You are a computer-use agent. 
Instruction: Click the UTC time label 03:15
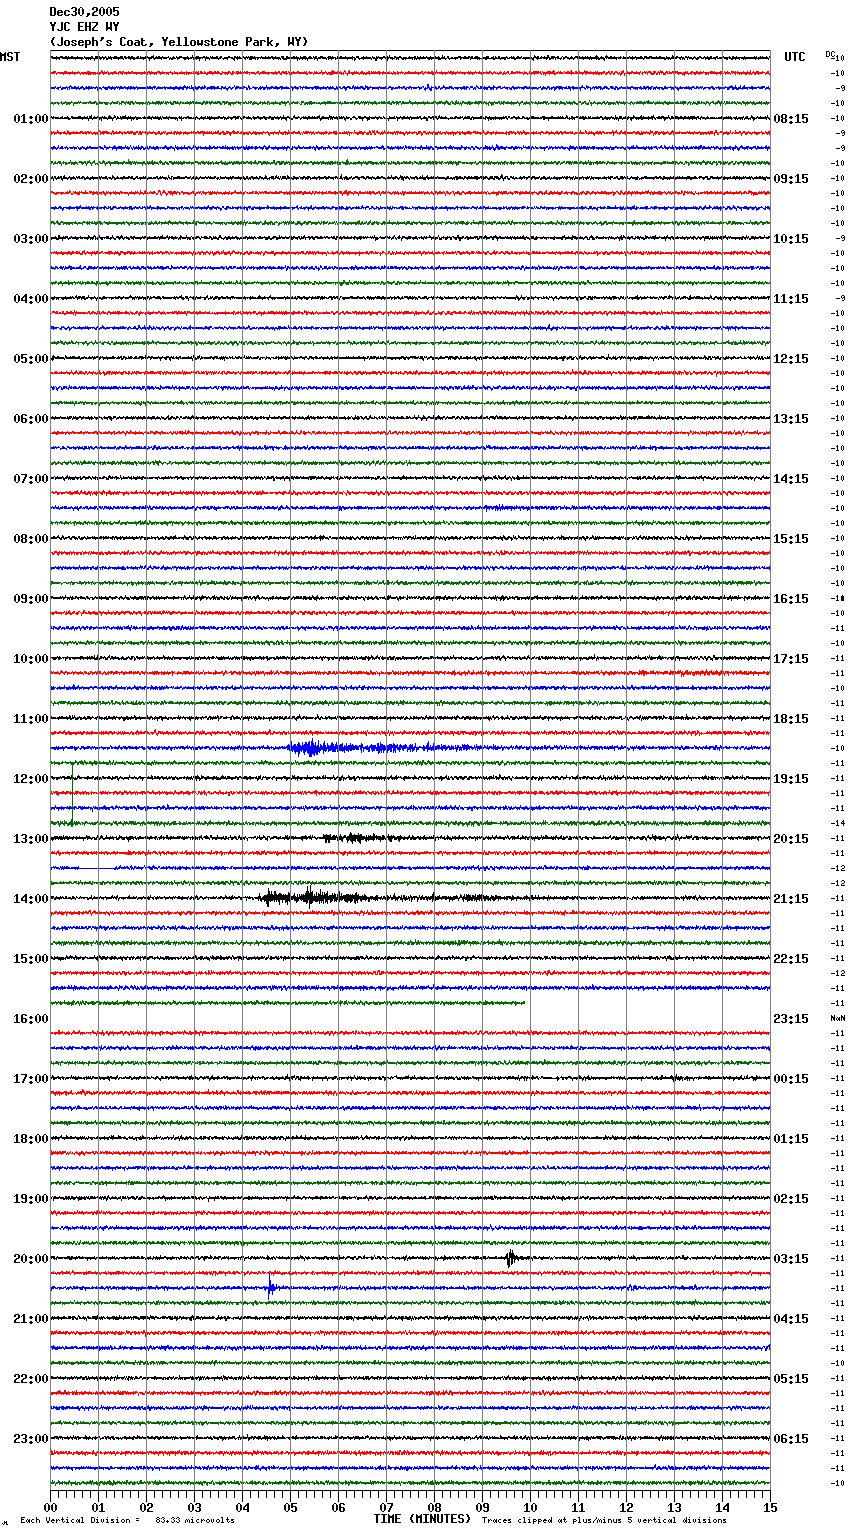791,1259
